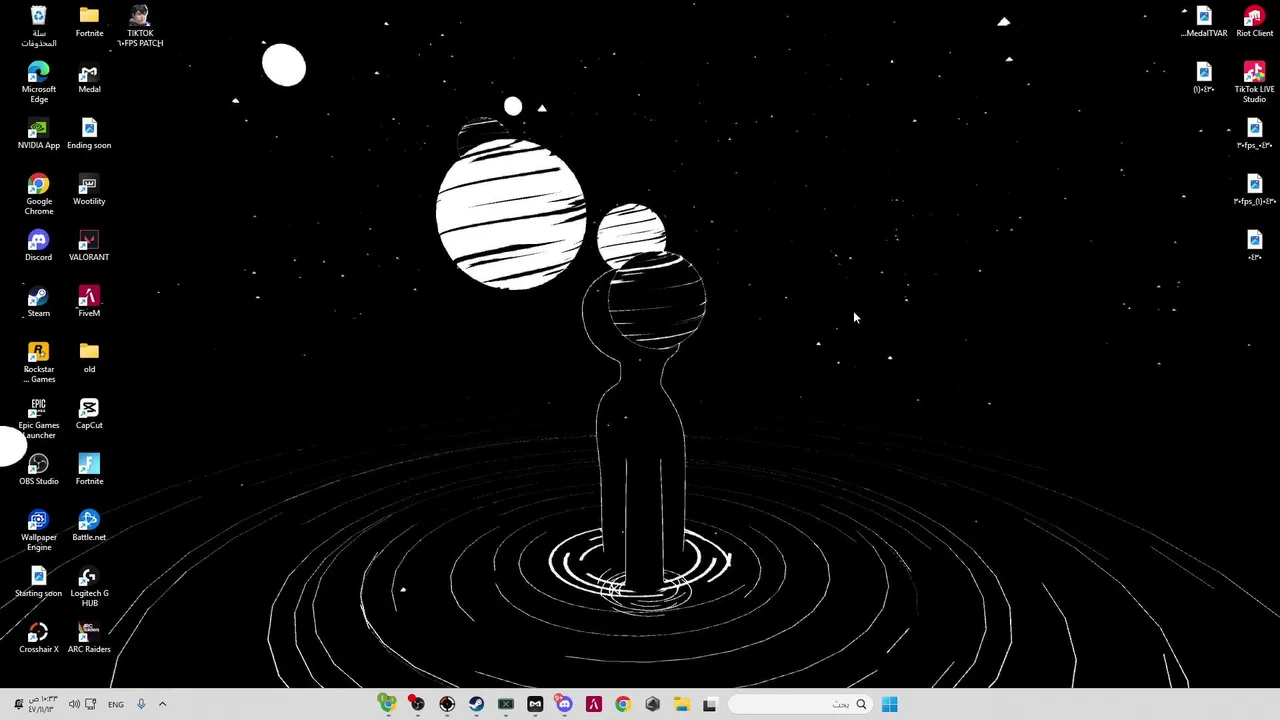Select the image file below TikTok LIVE Studio
This screenshot has height=720, width=1280.
click(x=1254, y=134)
